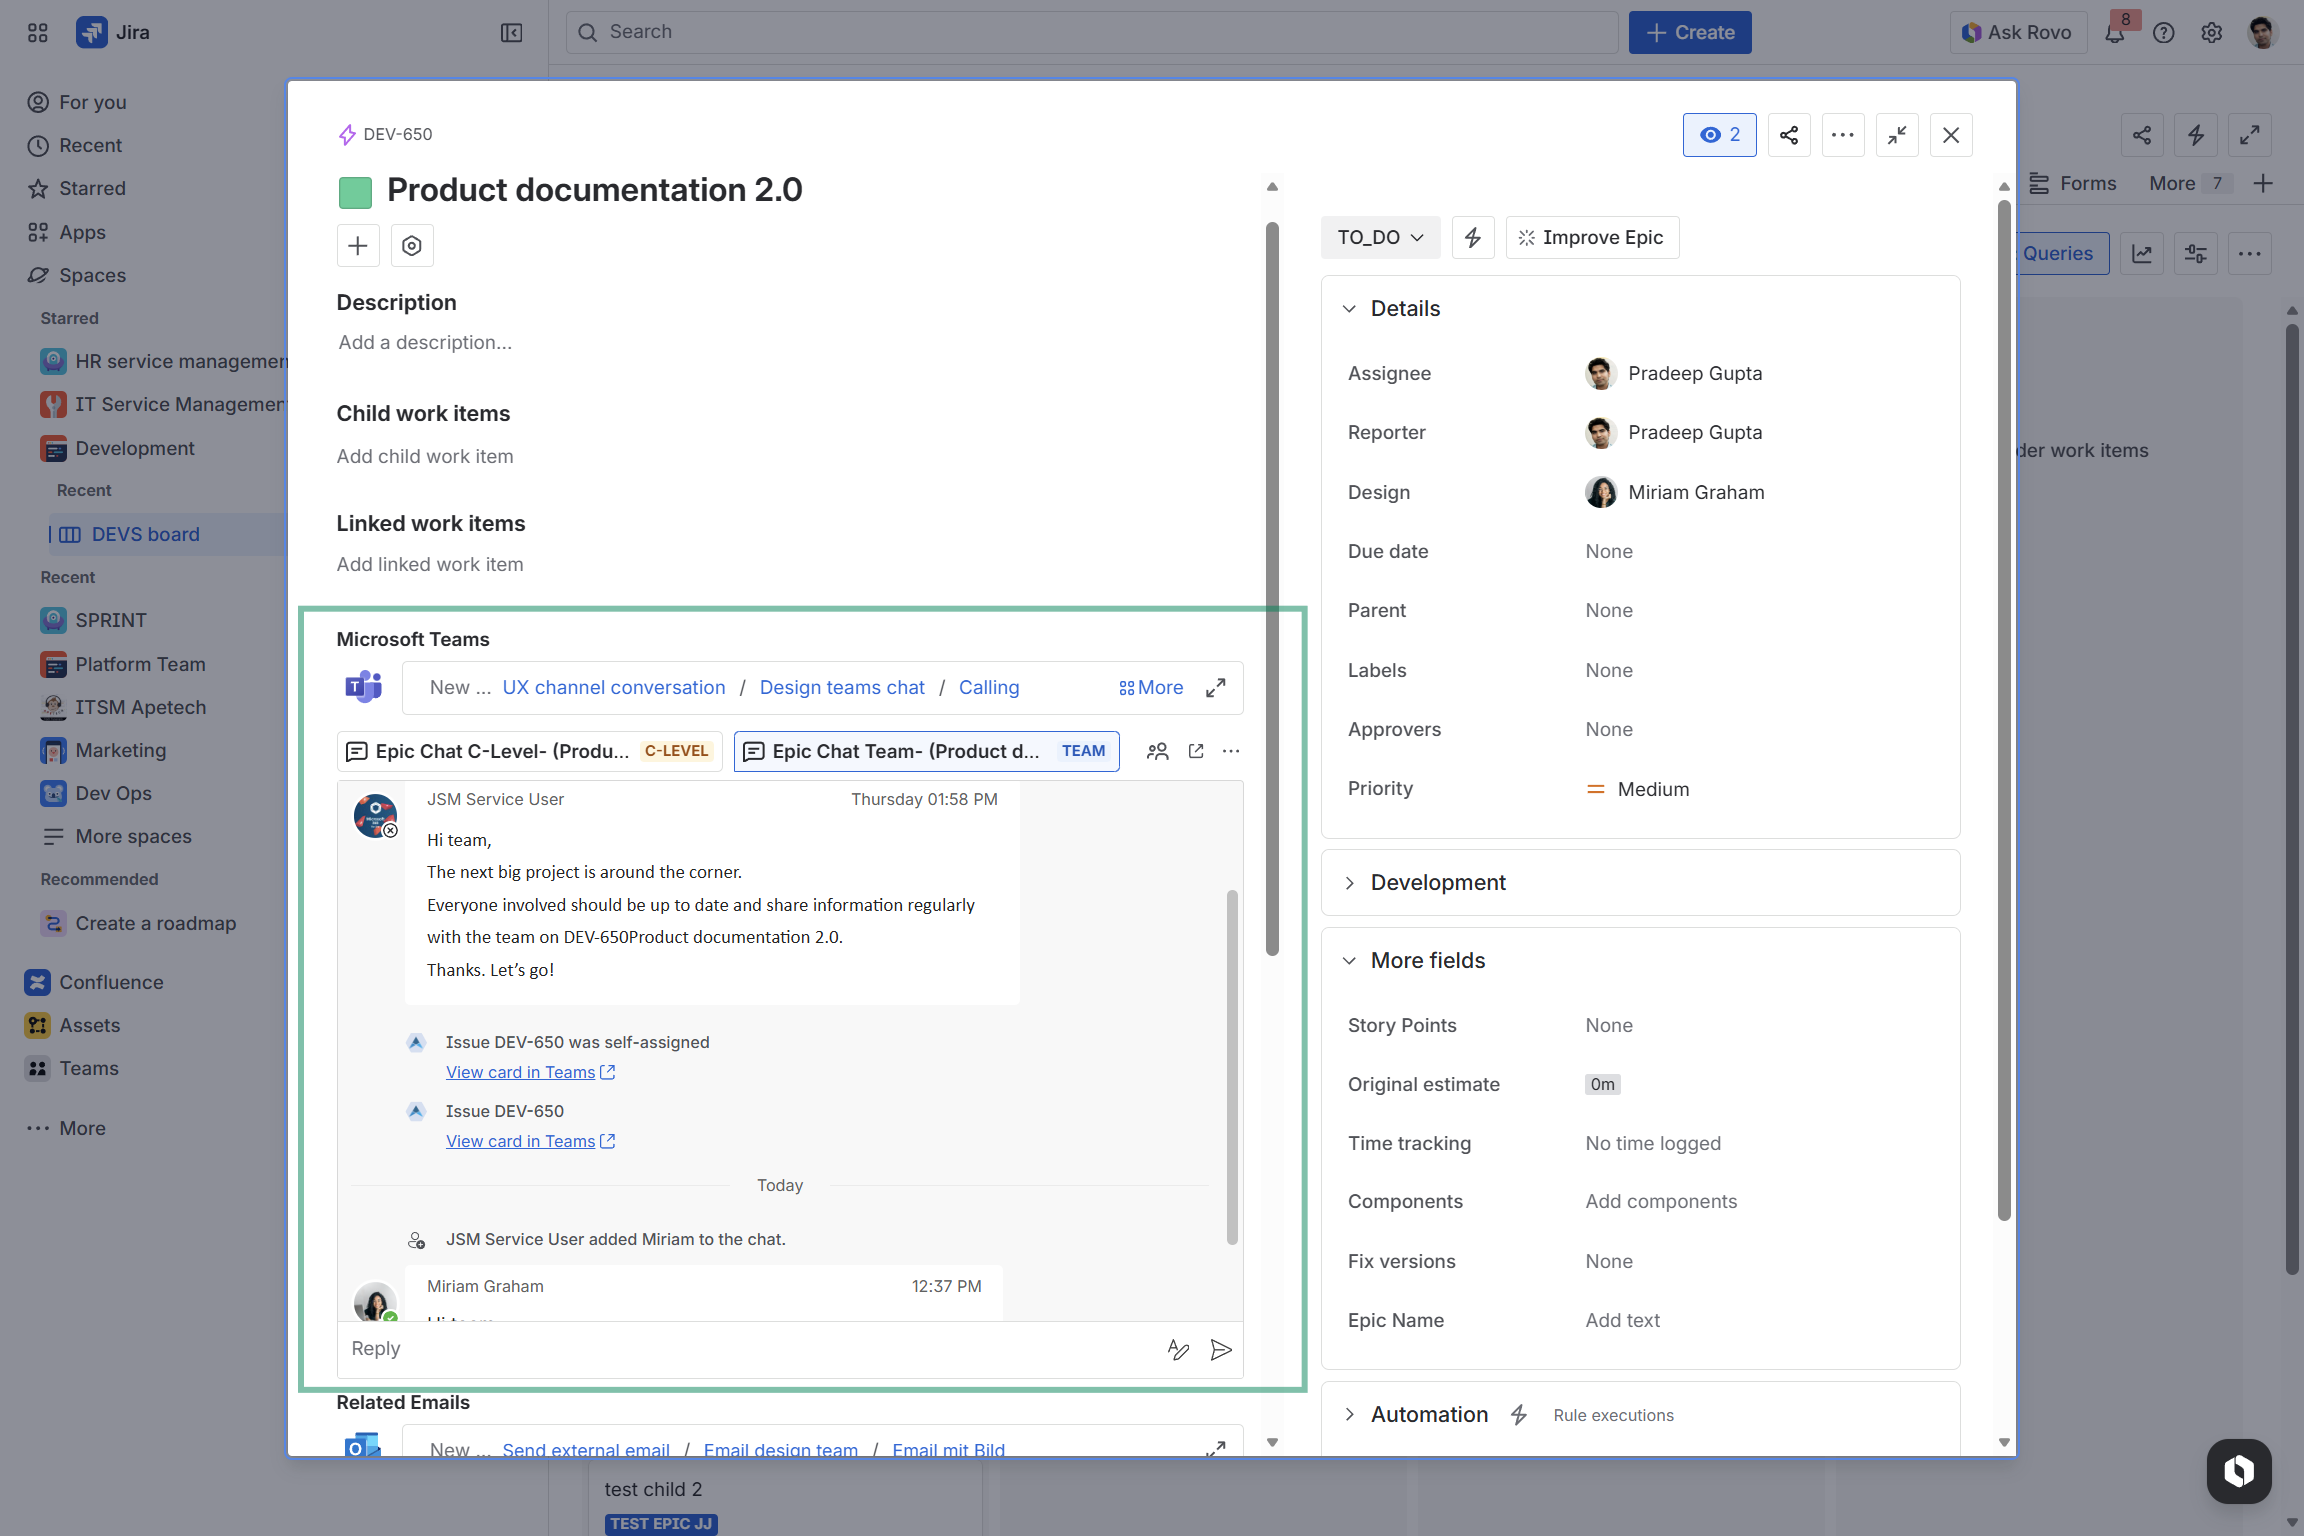Image resolution: width=2304 pixels, height=1536 pixels.
Task: Click the automation lightning icon beside TO_DO
Action: [x=1473, y=238]
